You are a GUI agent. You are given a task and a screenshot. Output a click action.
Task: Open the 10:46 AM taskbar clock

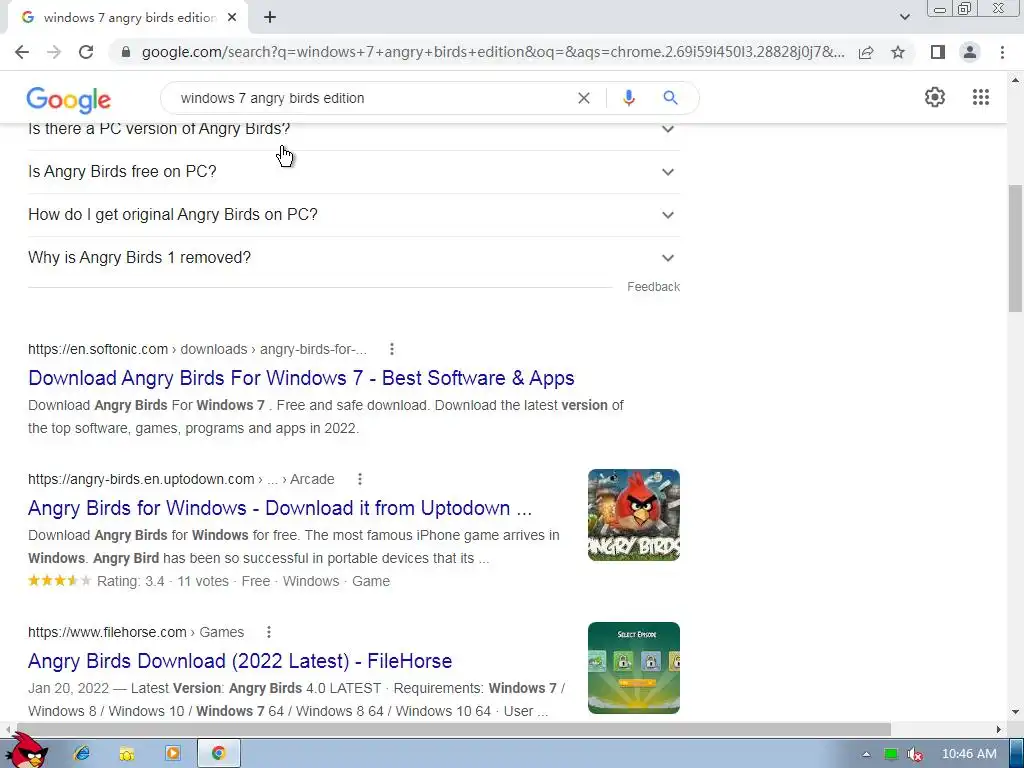tap(969, 754)
